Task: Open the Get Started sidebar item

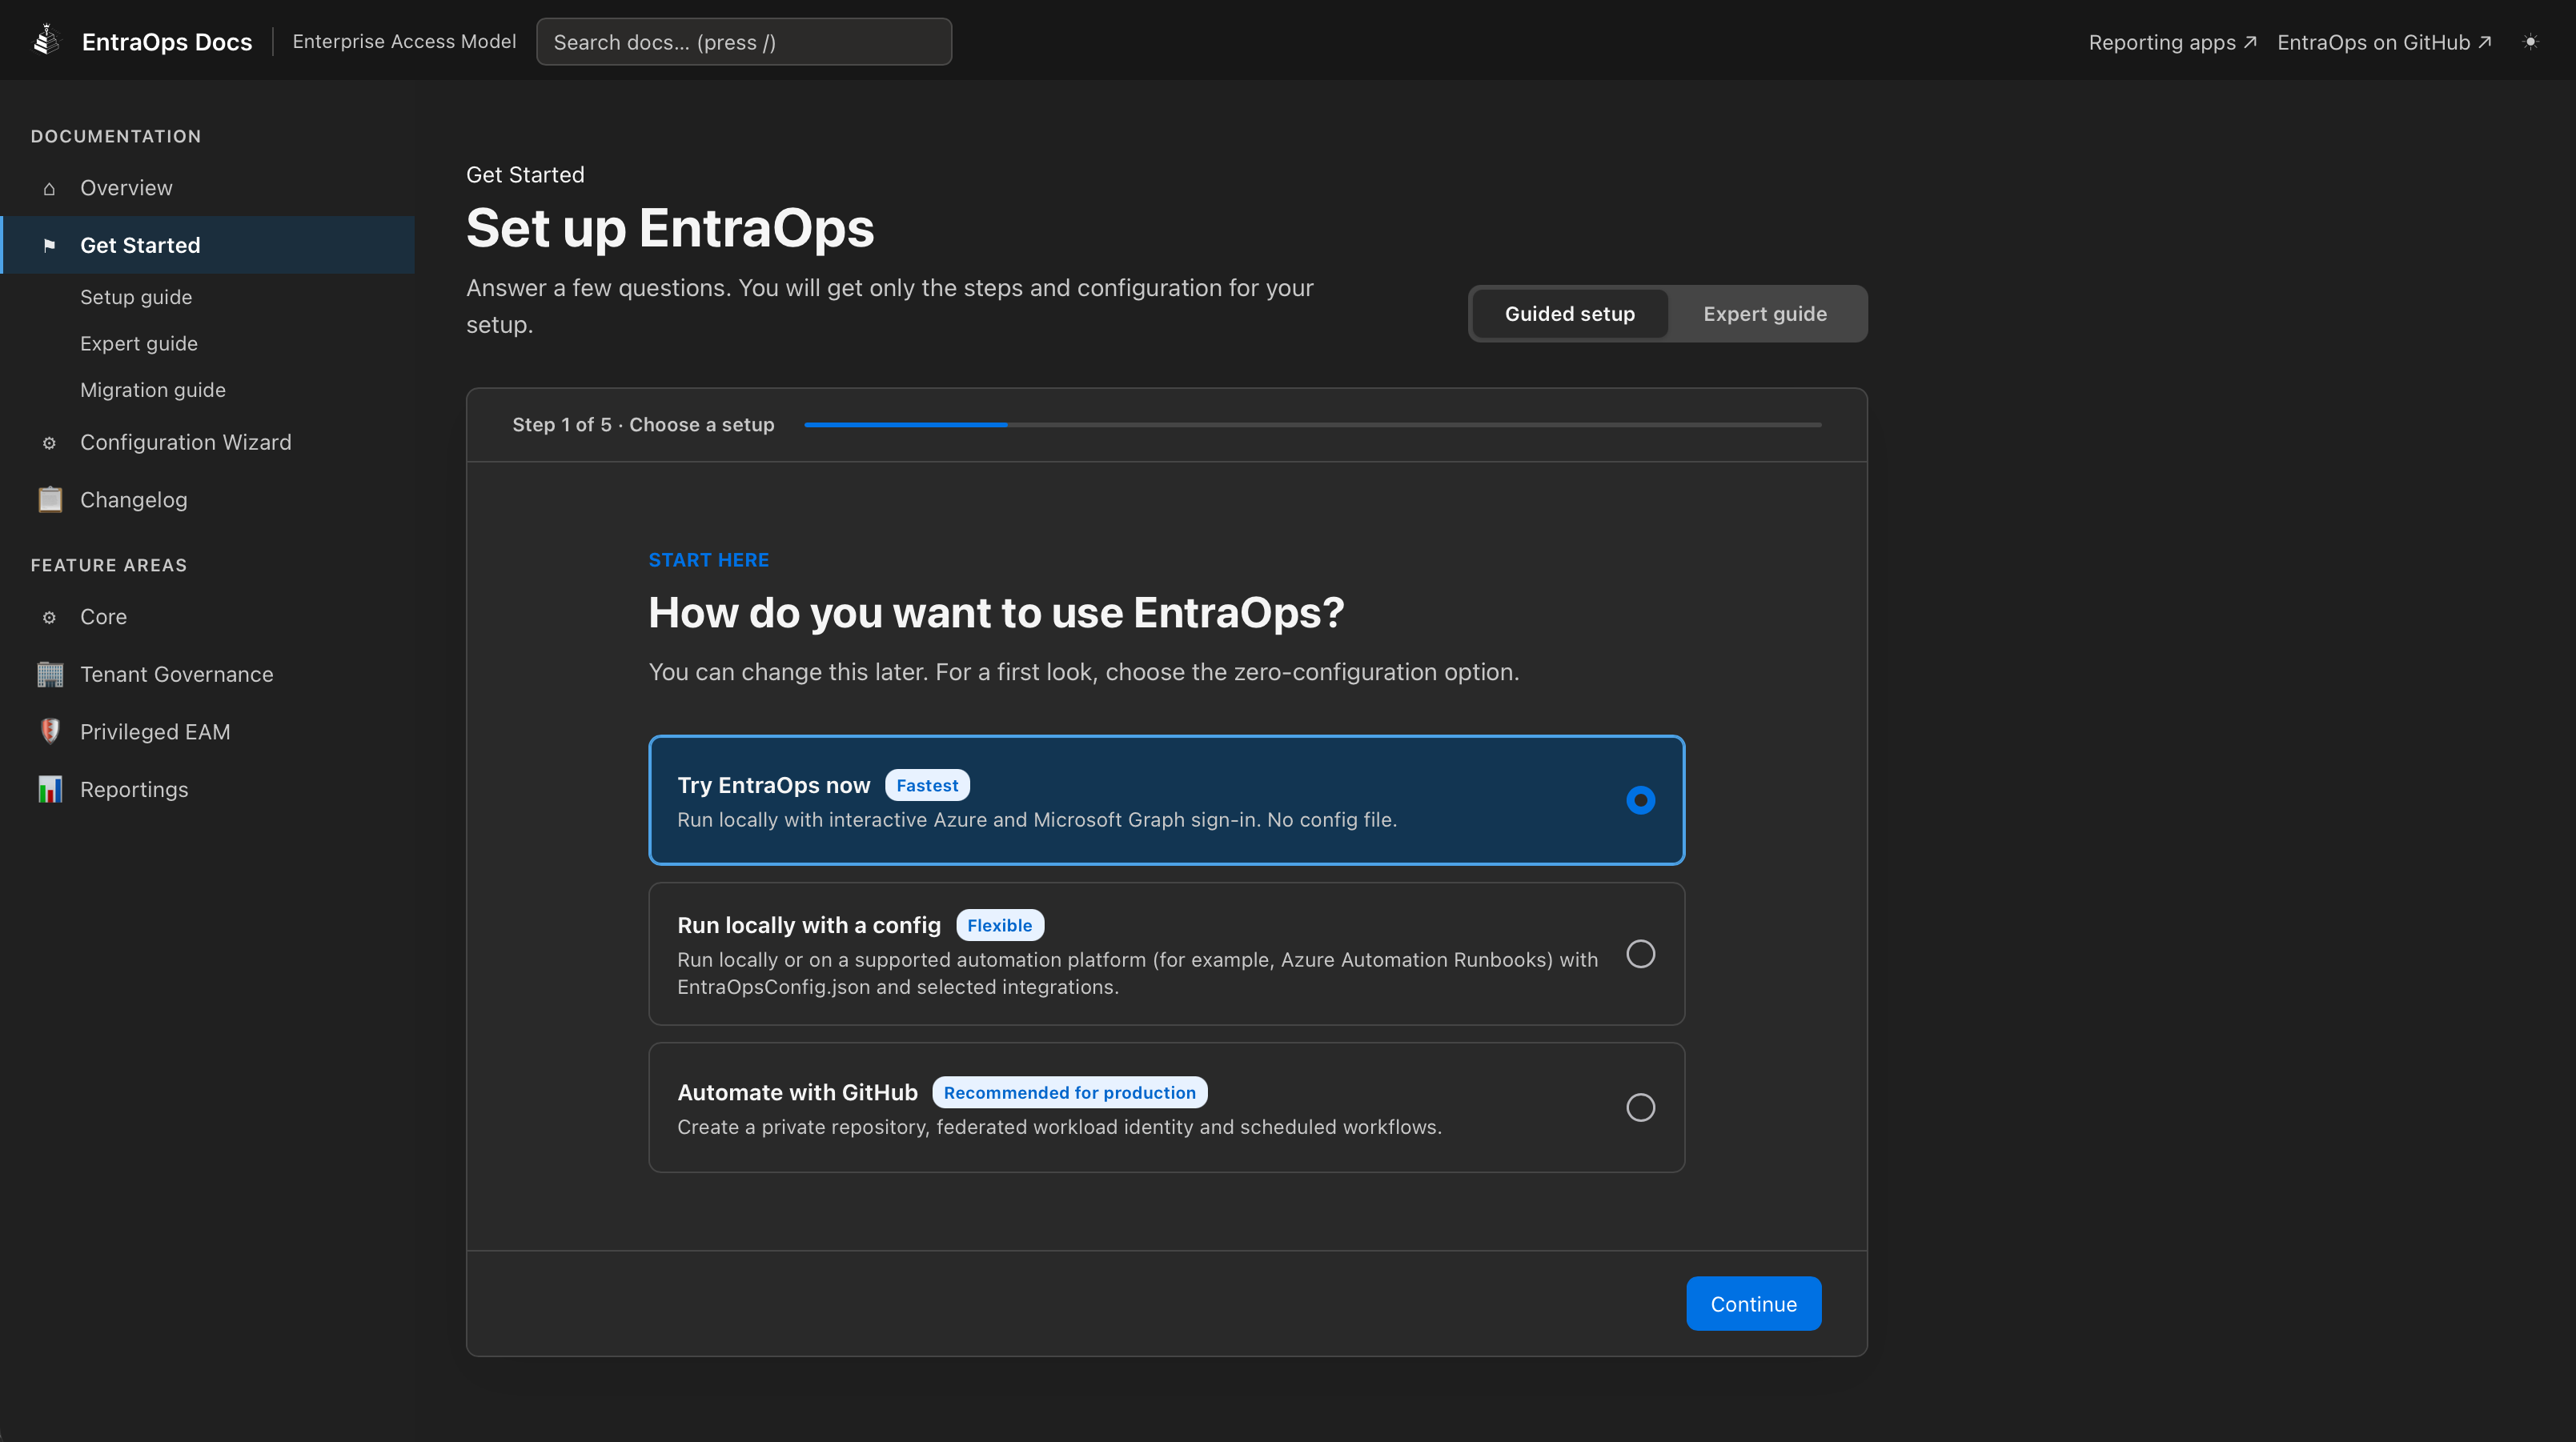Action: pyautogui.click(x=207, y=245)
